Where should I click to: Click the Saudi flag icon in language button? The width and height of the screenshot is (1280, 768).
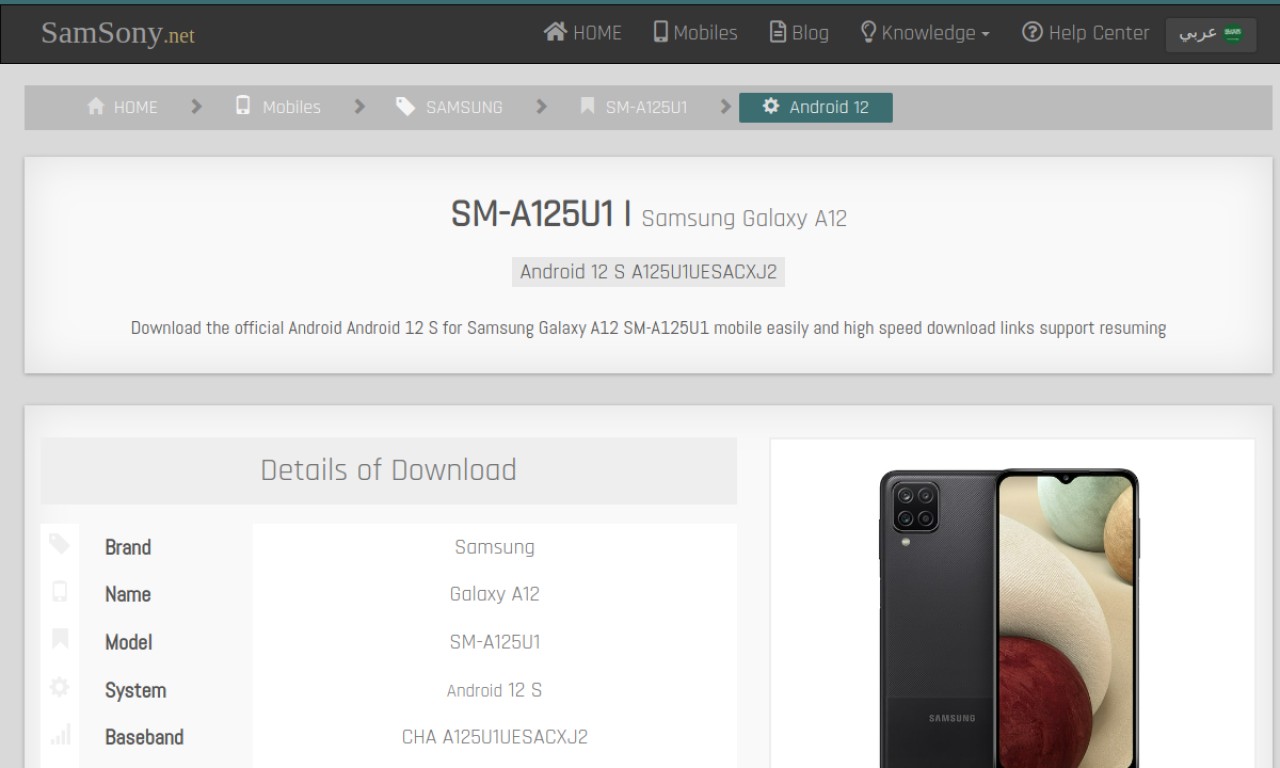coord(1233,33)
